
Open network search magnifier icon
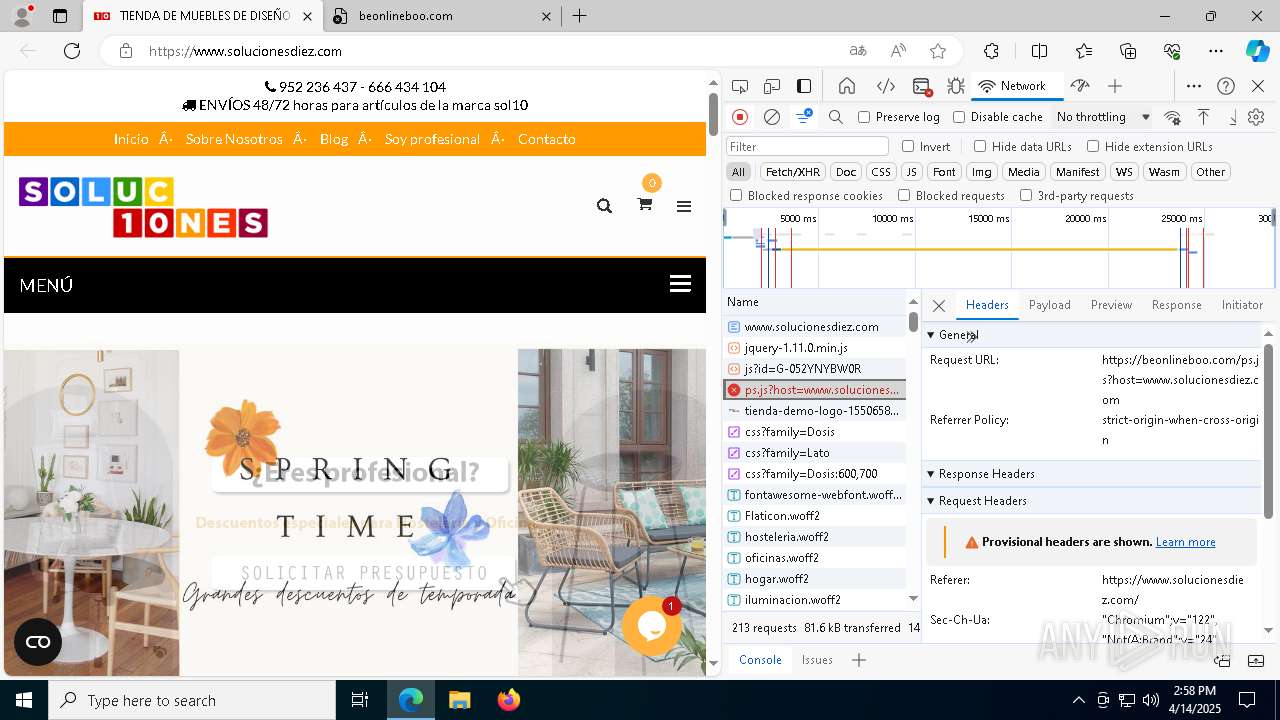(836, 117)
